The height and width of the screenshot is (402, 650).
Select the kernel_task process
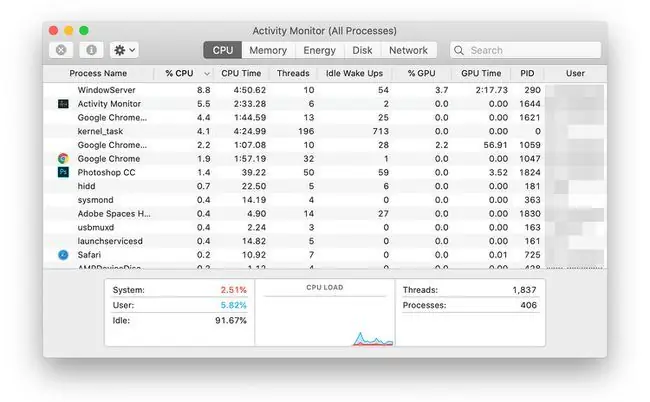click(x=100, y=131)
